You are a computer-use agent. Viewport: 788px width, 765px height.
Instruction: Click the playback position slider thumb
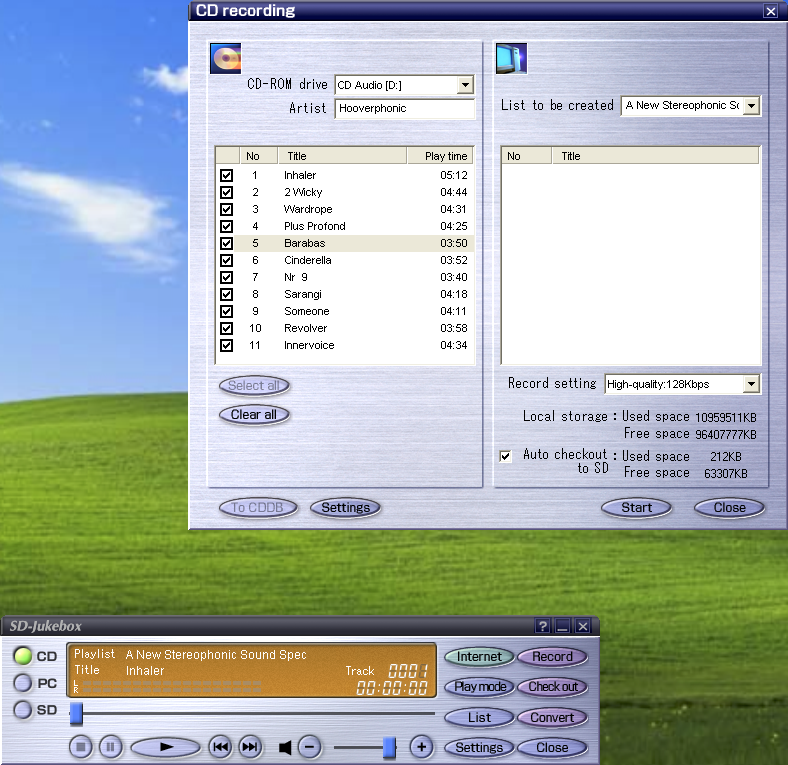click(x=76, y=713)
